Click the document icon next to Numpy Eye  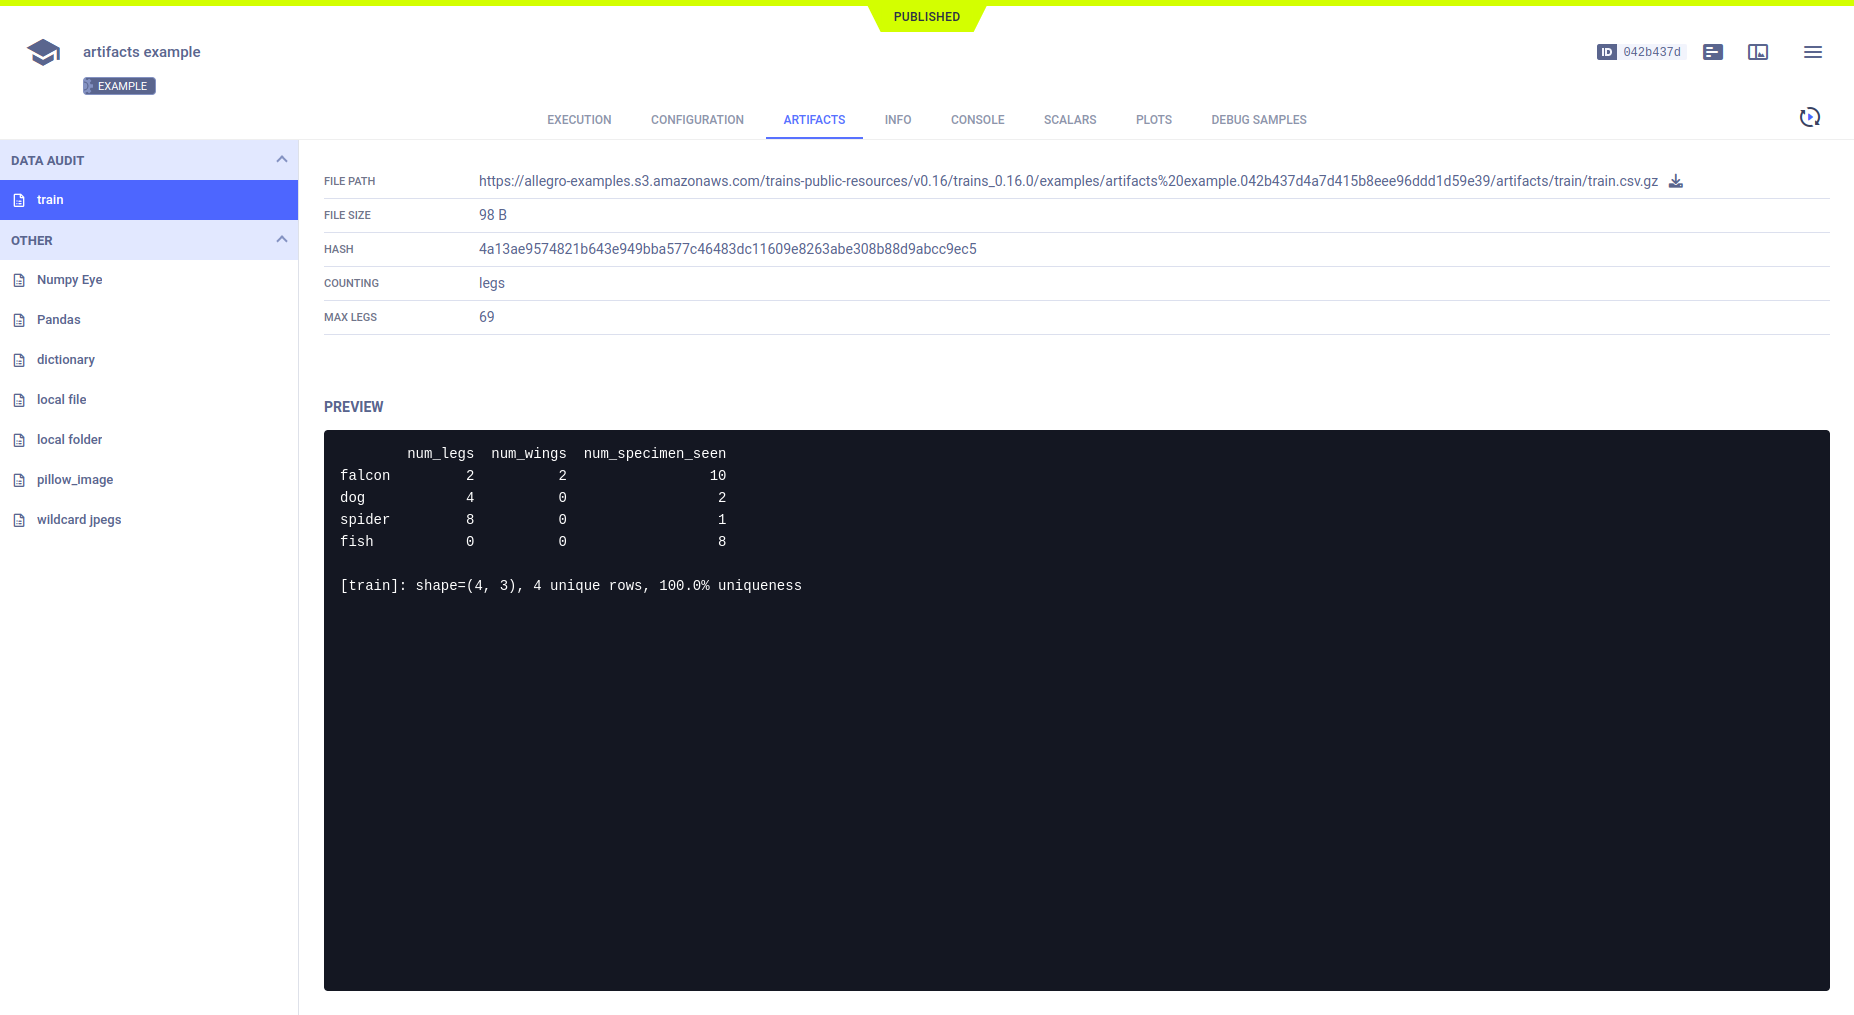coord(19,279)
